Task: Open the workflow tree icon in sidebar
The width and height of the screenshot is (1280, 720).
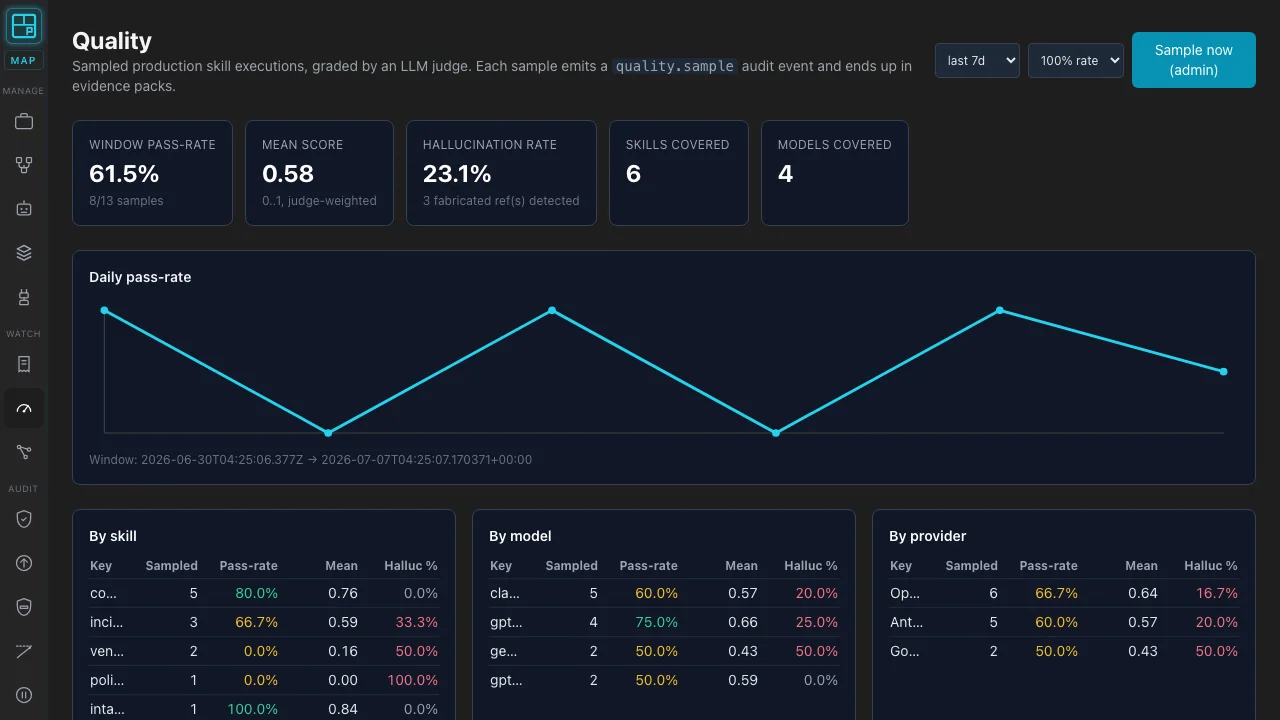Action: (x=24, y=165)
